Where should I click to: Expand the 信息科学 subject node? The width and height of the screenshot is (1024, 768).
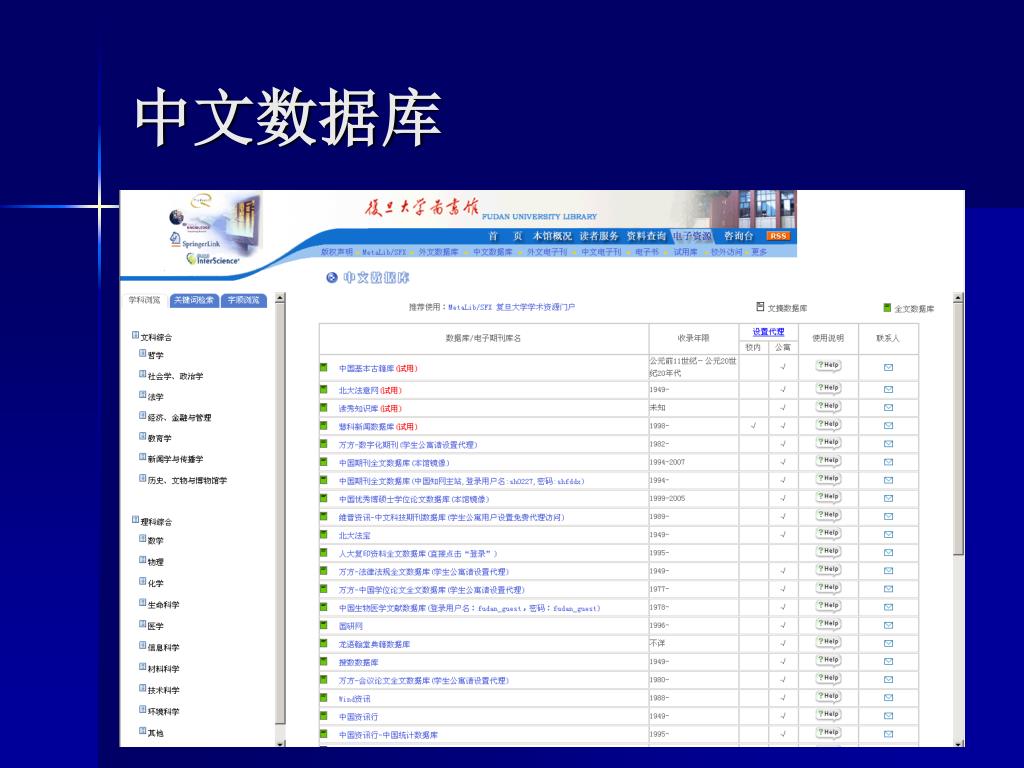[142, 646]
